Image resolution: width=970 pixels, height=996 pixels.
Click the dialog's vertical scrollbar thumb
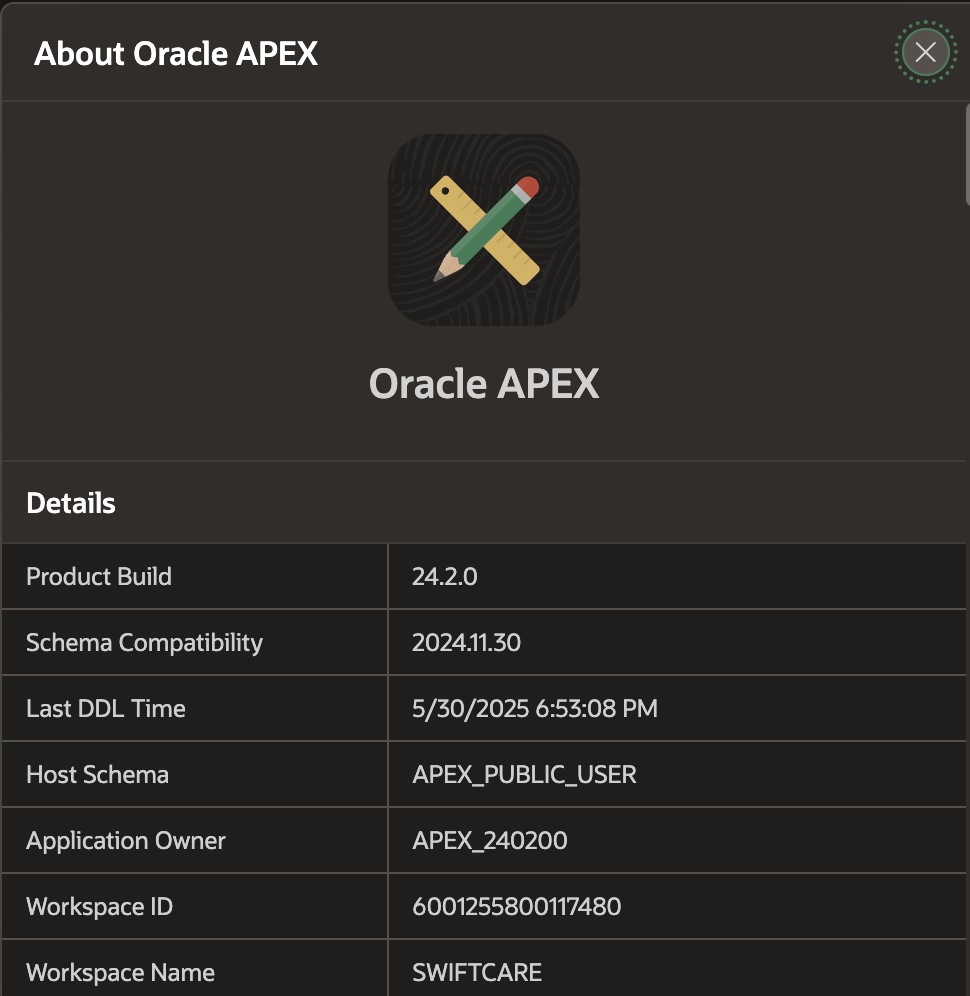point(967,155)
